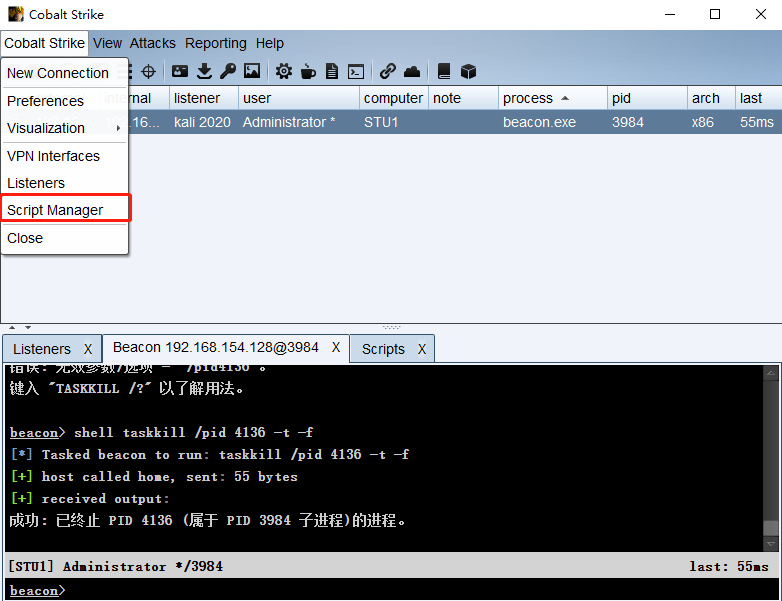Sort by computer column header
The width and height of the screenshot is (782, 601).
(393, 98)
